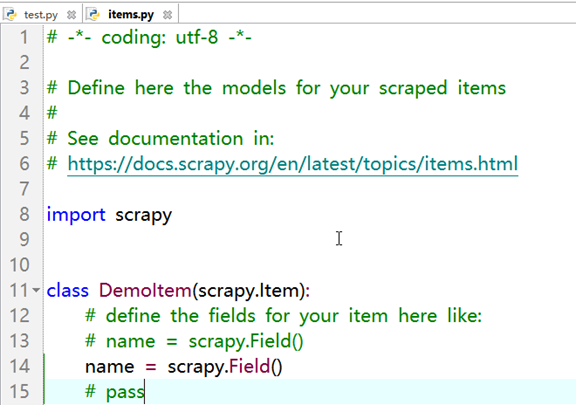
Task: Click line number 1 in the gutter
Action: [x=24, y=37]
